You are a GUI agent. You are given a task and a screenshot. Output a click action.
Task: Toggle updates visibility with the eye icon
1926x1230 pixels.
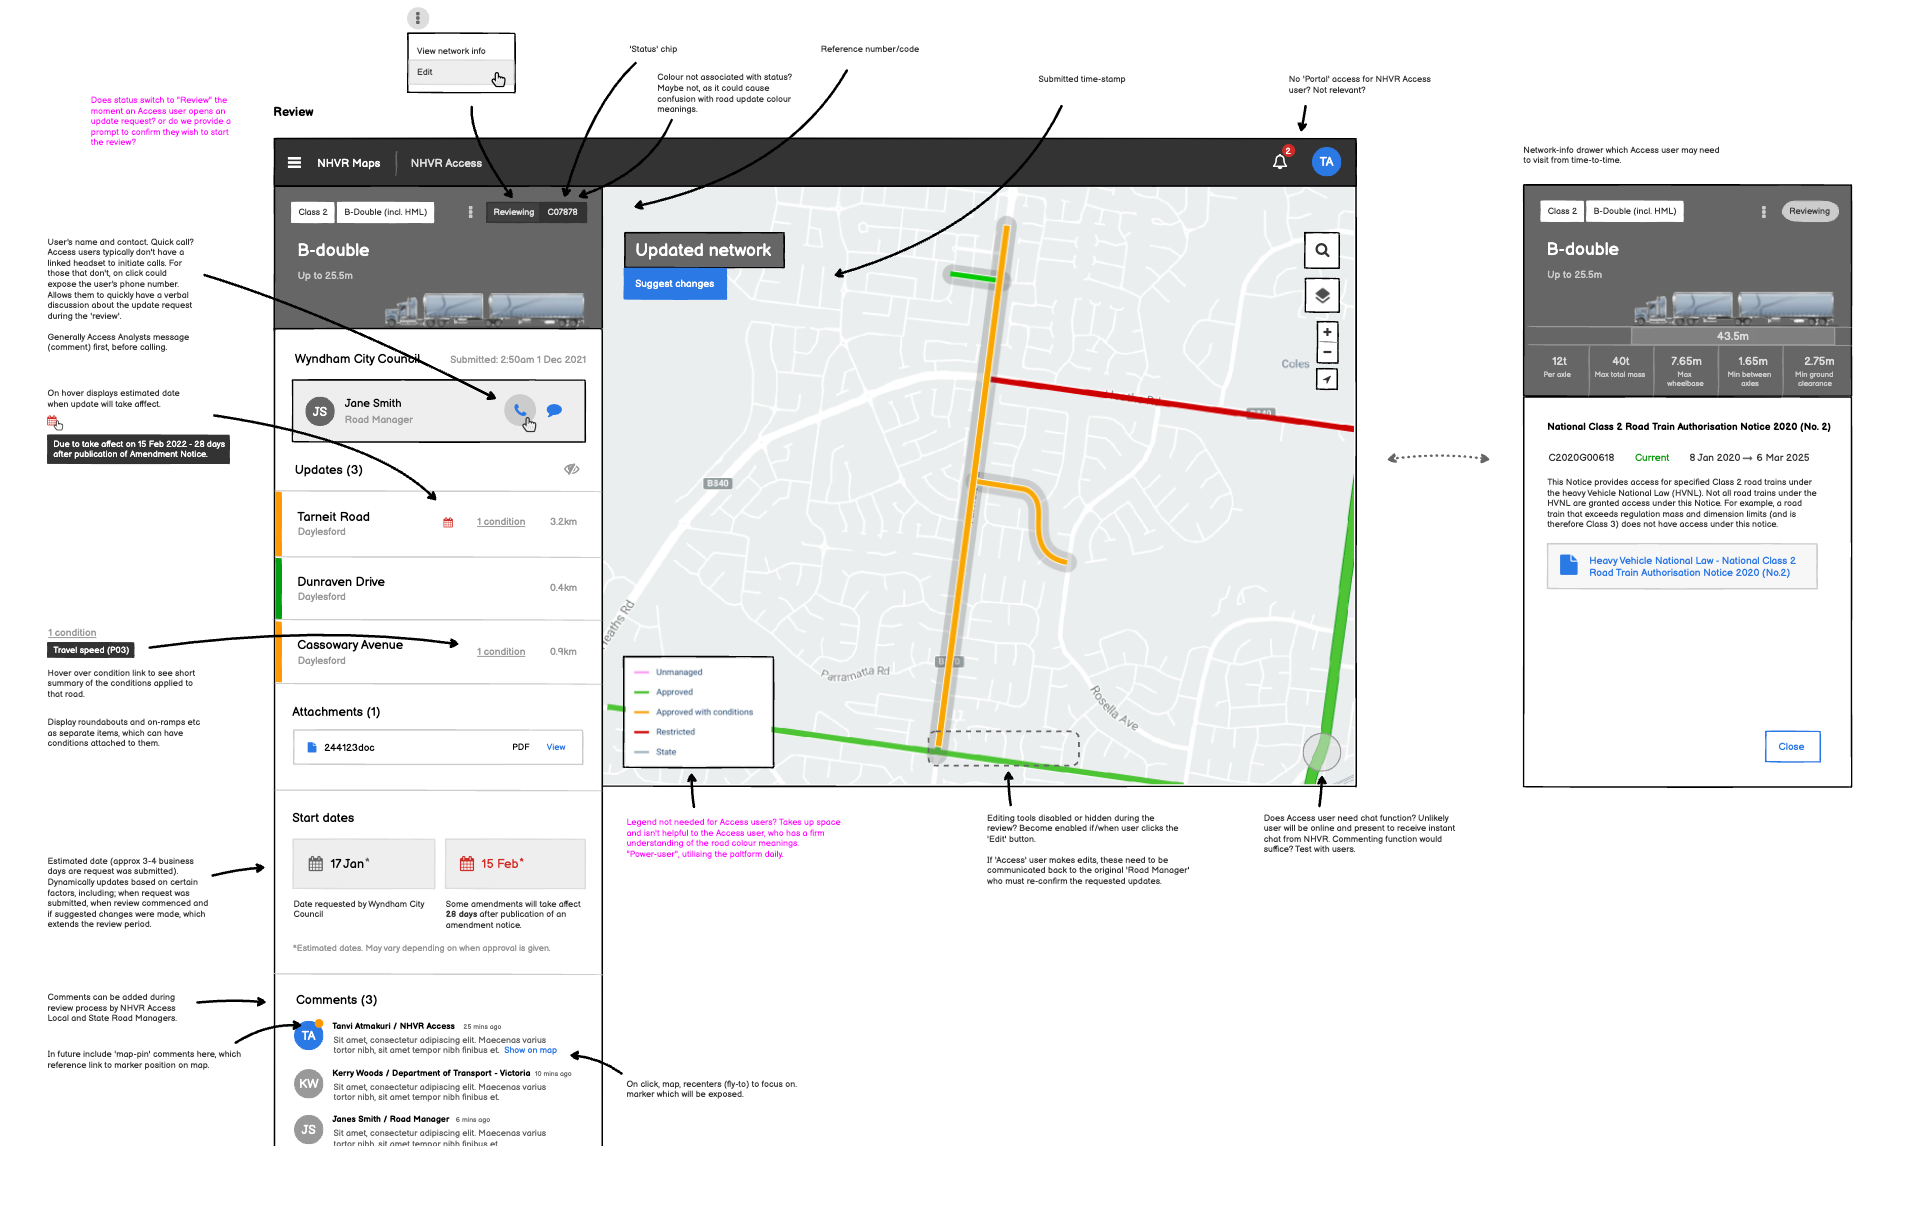571,469
